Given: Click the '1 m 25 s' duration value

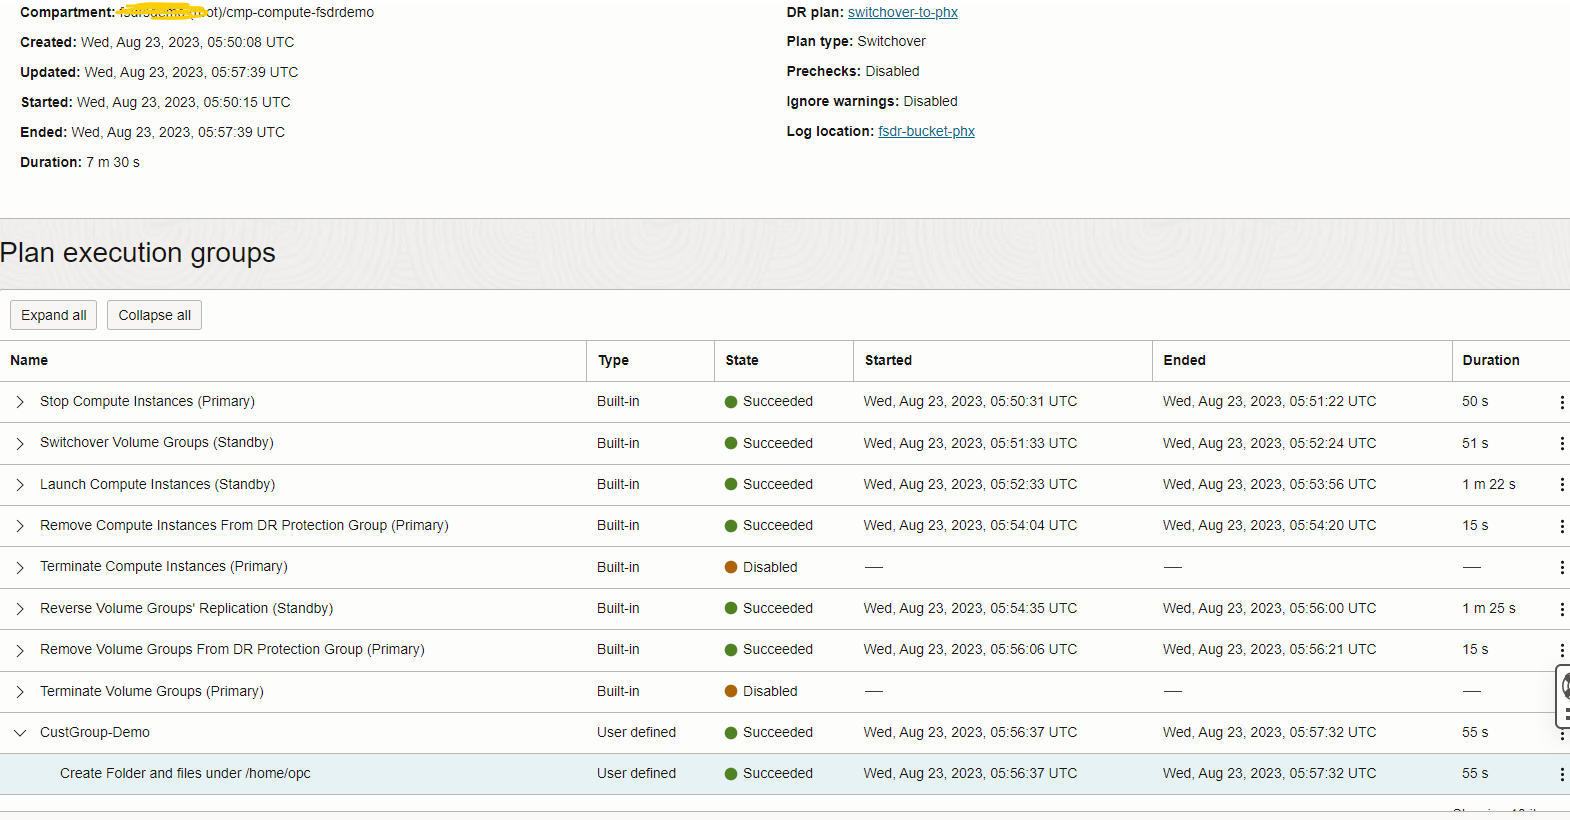Looking at the screenshot, I should (1489, 608).
